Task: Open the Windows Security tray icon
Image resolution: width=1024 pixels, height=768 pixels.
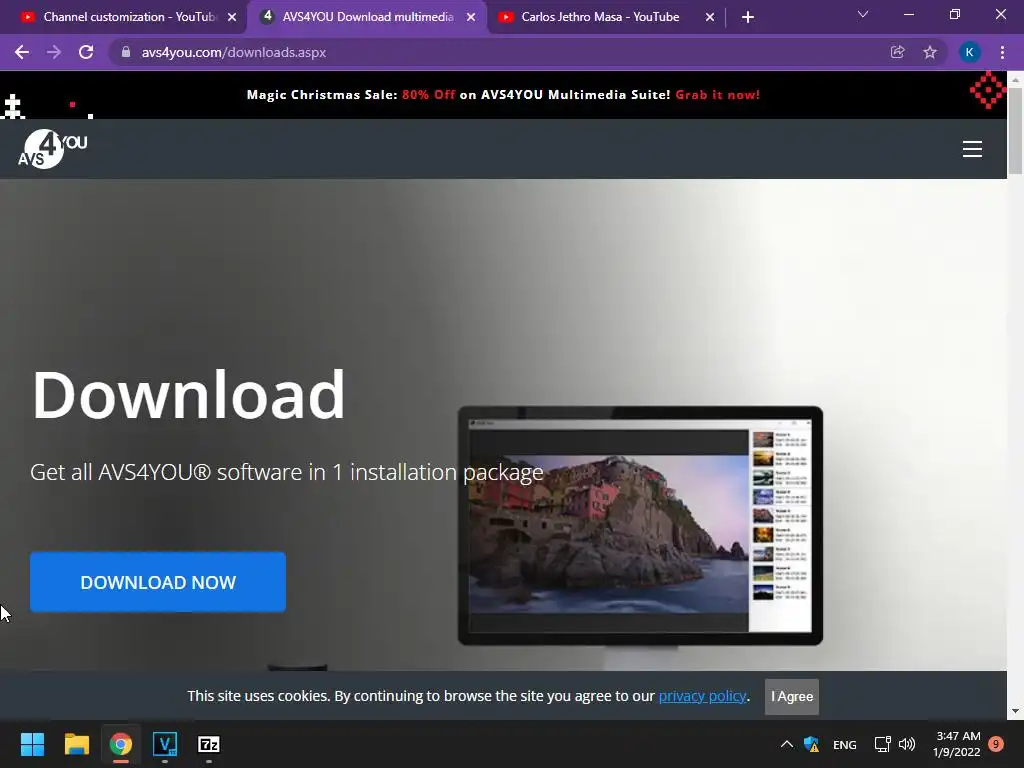Action: (x=812, y=744)
